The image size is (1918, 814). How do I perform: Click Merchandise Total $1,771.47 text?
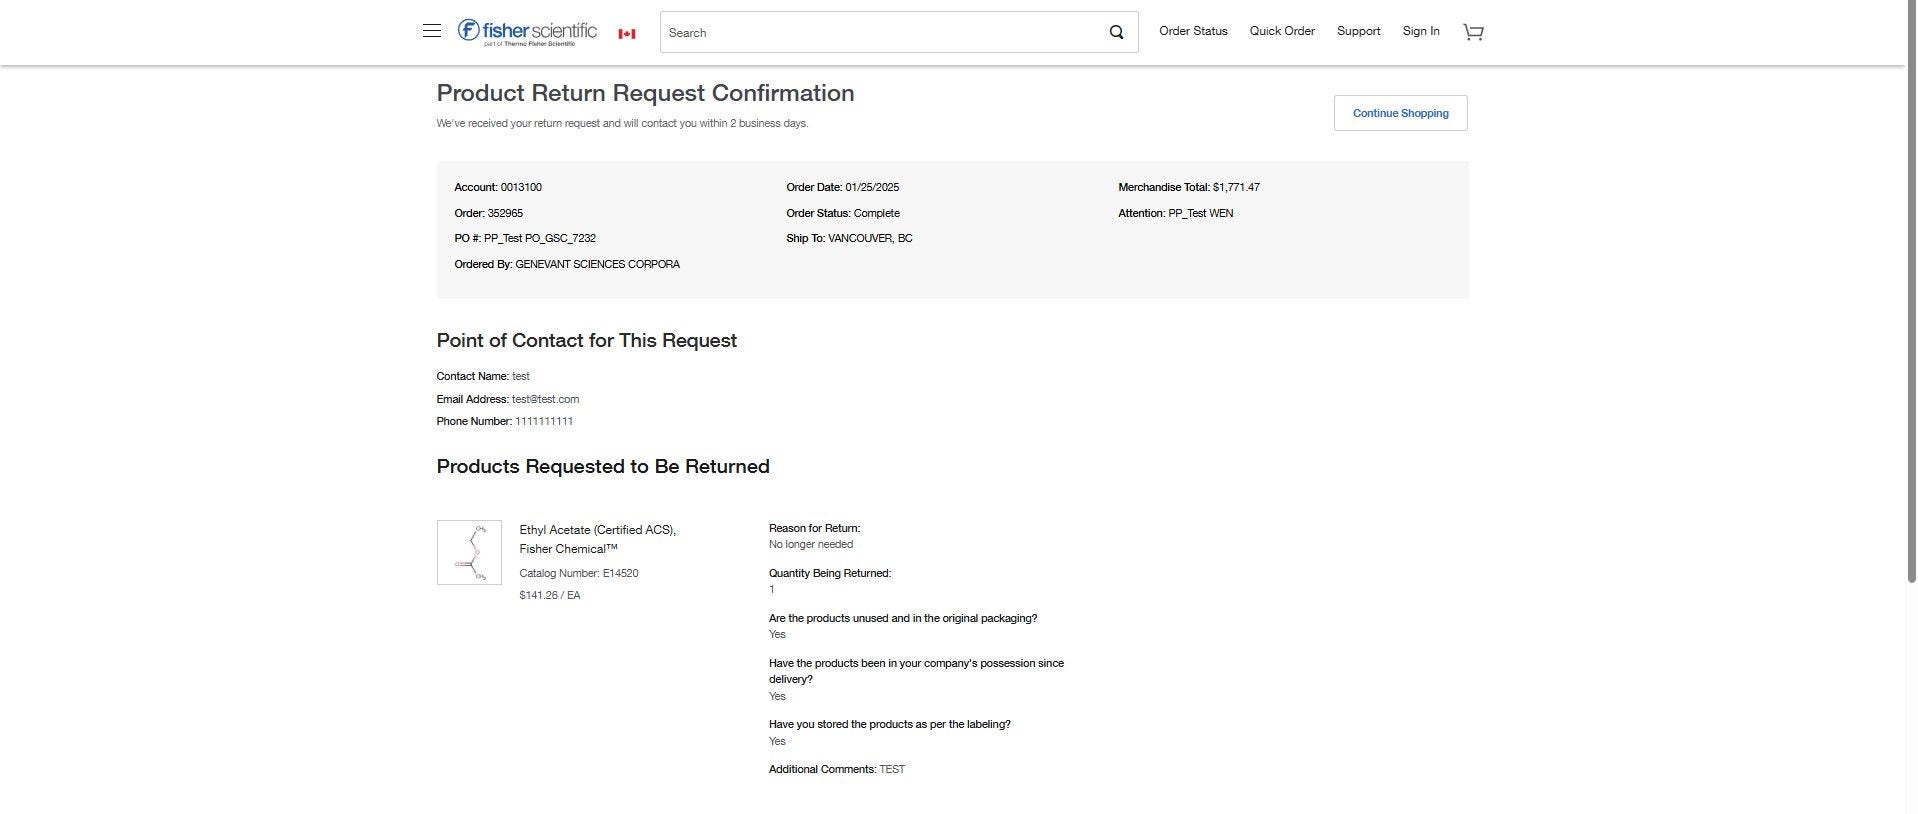click(x=1189, y=187)
